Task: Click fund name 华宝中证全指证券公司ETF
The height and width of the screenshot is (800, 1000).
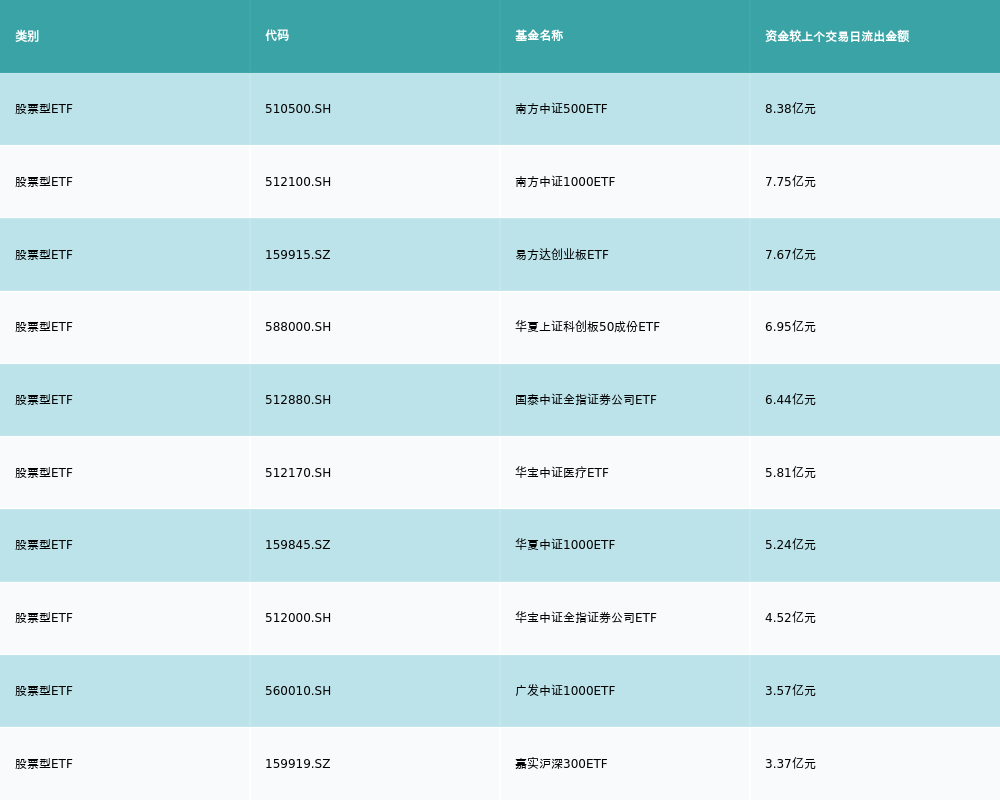Action: [x=585, y=618]
